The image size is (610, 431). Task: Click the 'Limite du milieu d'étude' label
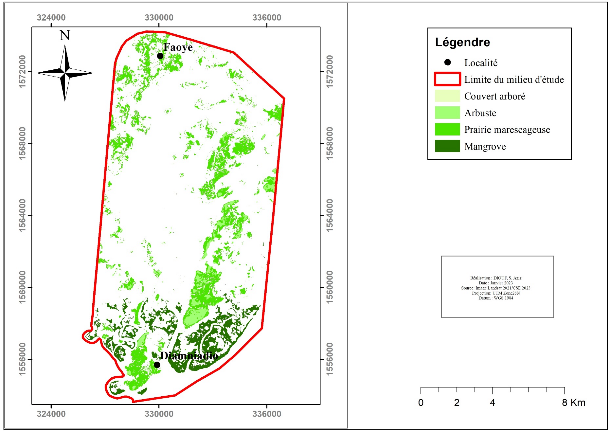(x=514, y=79)
